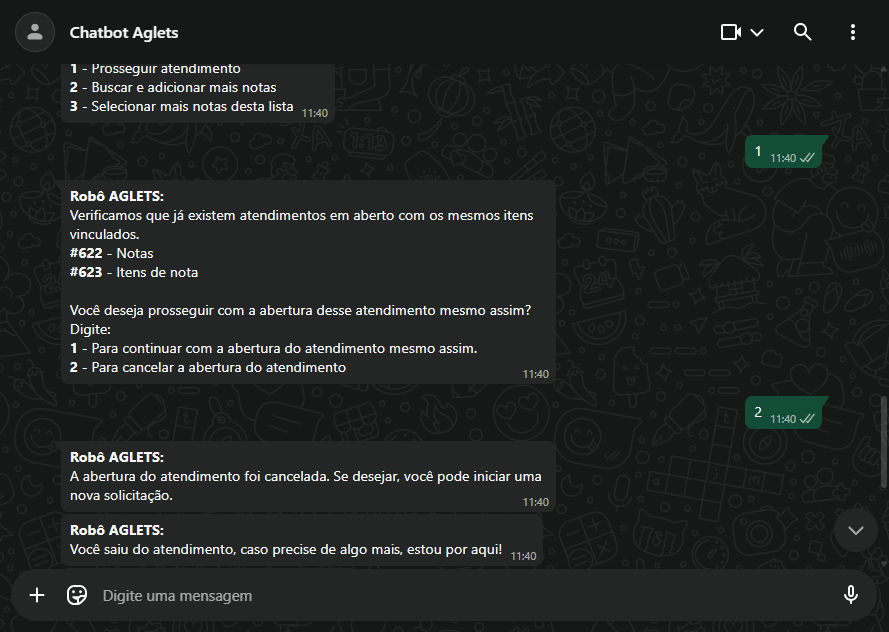Record a voice message with microphone
This screenshot has height=632, width=889.
pyautogui.click(x=851, y=595)
